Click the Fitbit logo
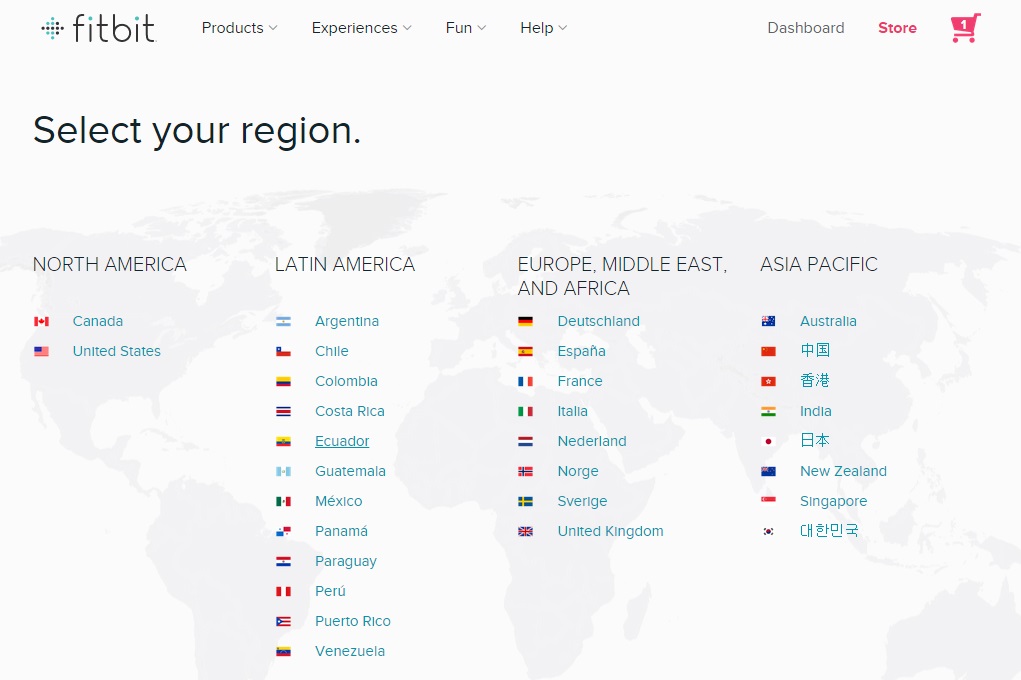Image resolution: width=1021 pixels, height=680 pixels. [98, 28]
